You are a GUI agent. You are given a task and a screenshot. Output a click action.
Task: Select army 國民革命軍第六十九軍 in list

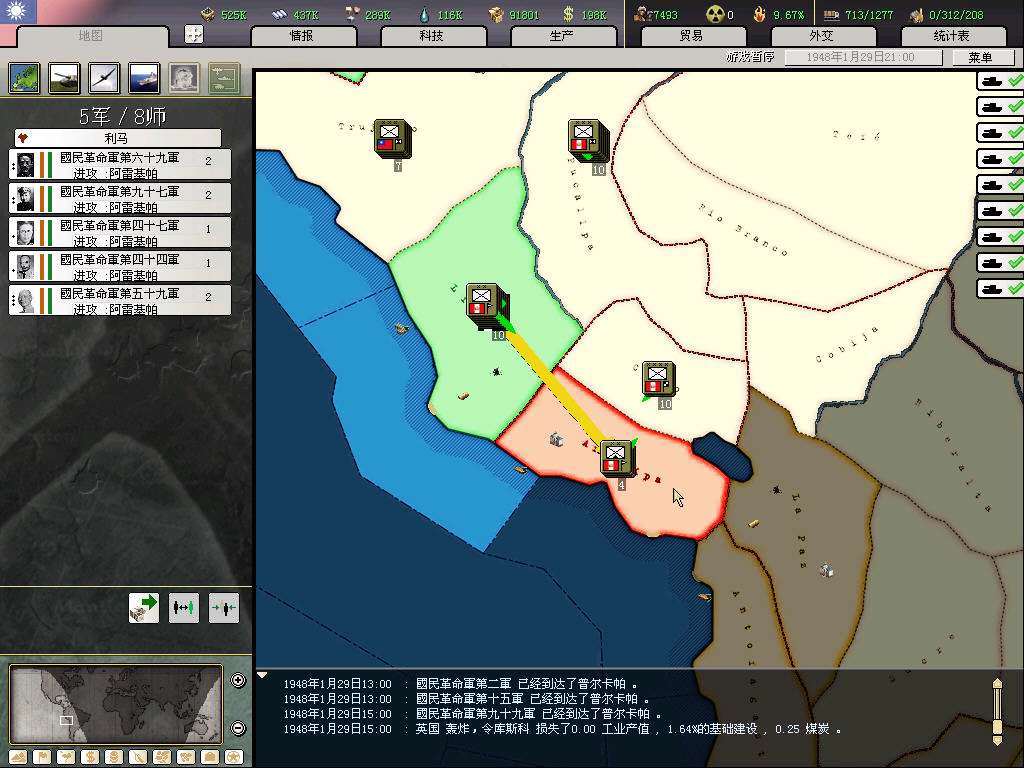(x=120, y=165)
